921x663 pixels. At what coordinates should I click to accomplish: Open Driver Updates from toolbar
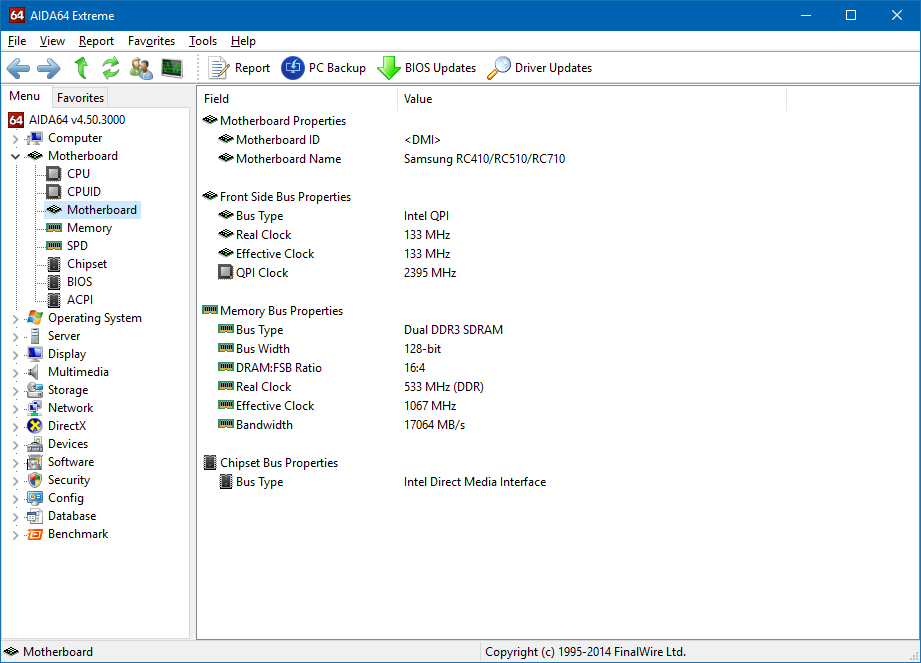click(x=540, y=68)
